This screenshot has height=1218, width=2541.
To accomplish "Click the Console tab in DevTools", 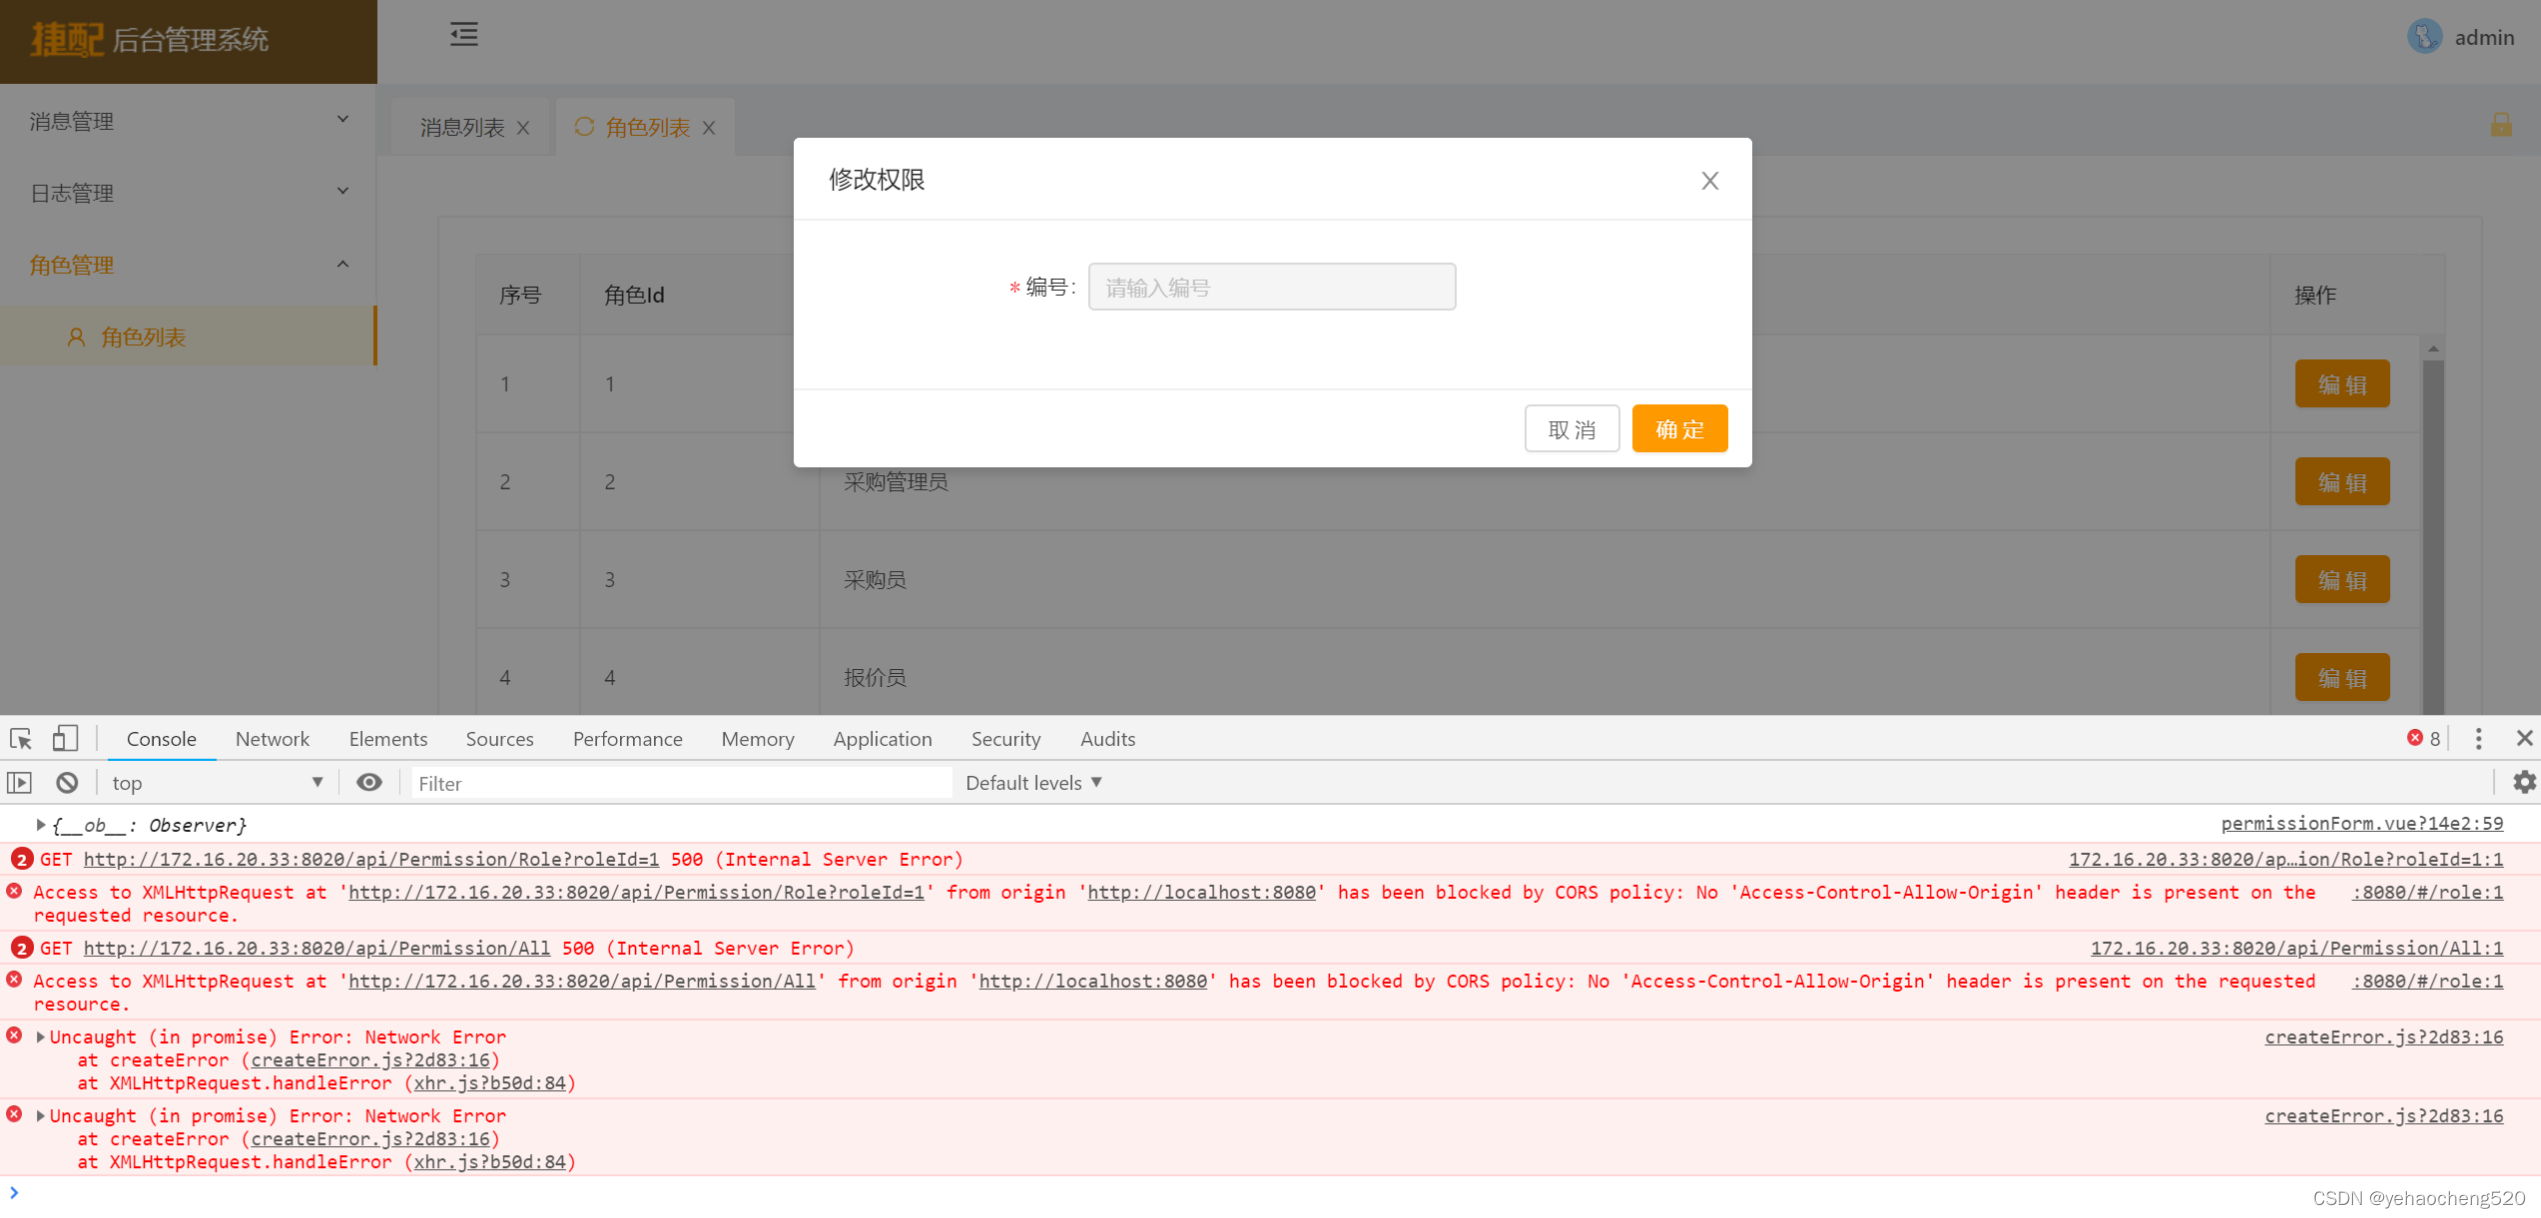I will pyautogui.click(x=160, y=740).
